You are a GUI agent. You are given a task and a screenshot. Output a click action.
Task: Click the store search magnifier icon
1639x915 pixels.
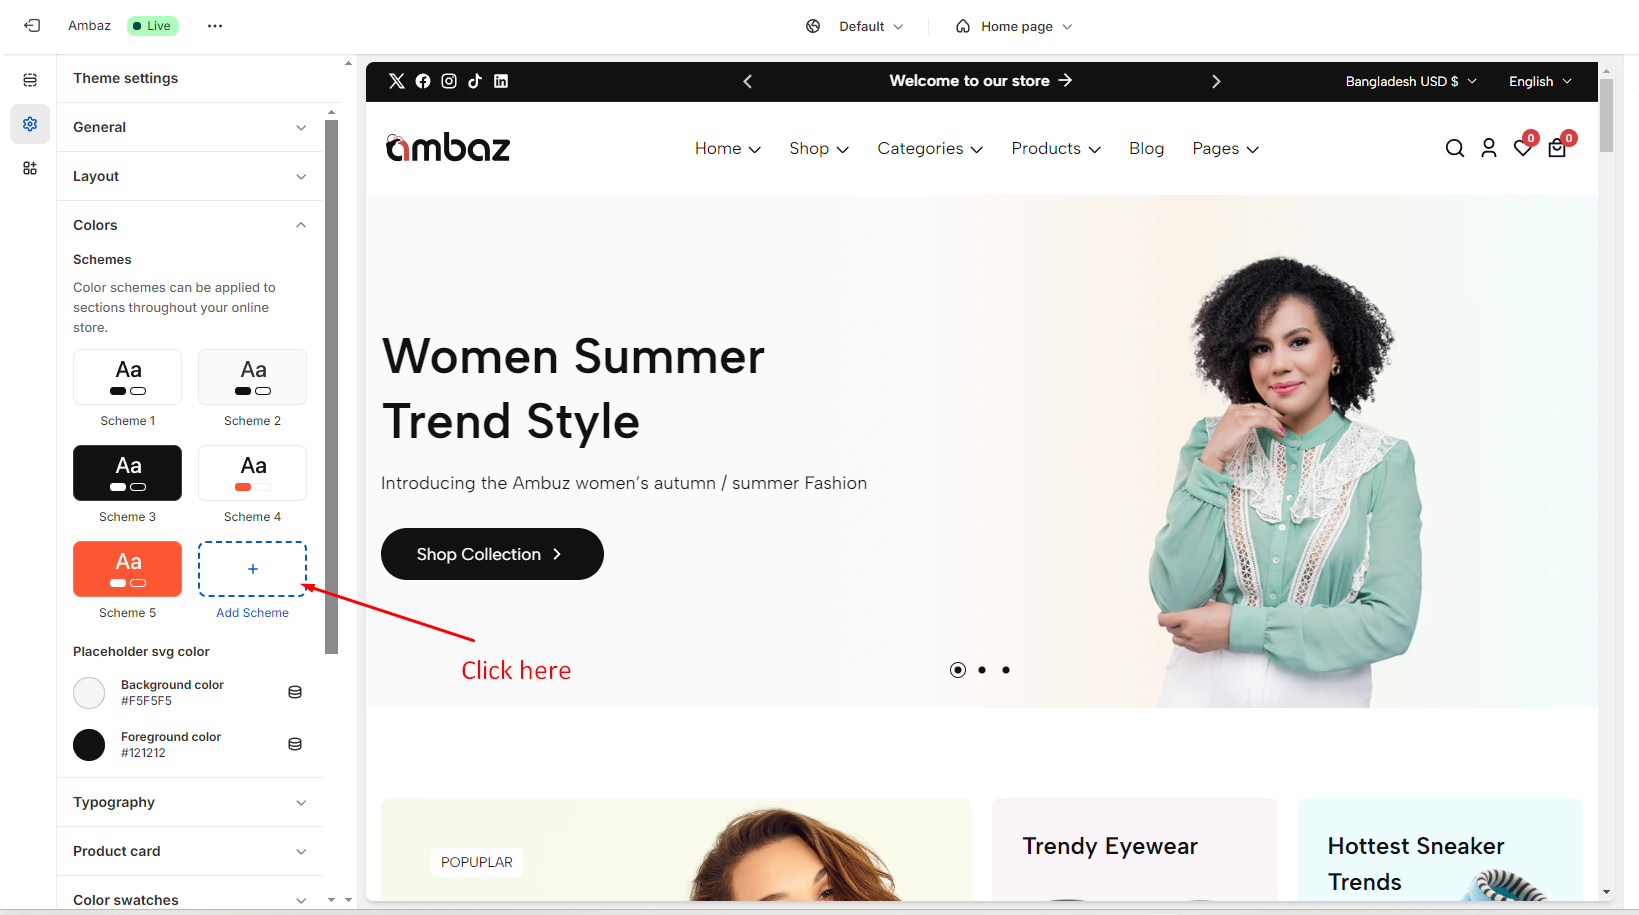coord(1455,148)
